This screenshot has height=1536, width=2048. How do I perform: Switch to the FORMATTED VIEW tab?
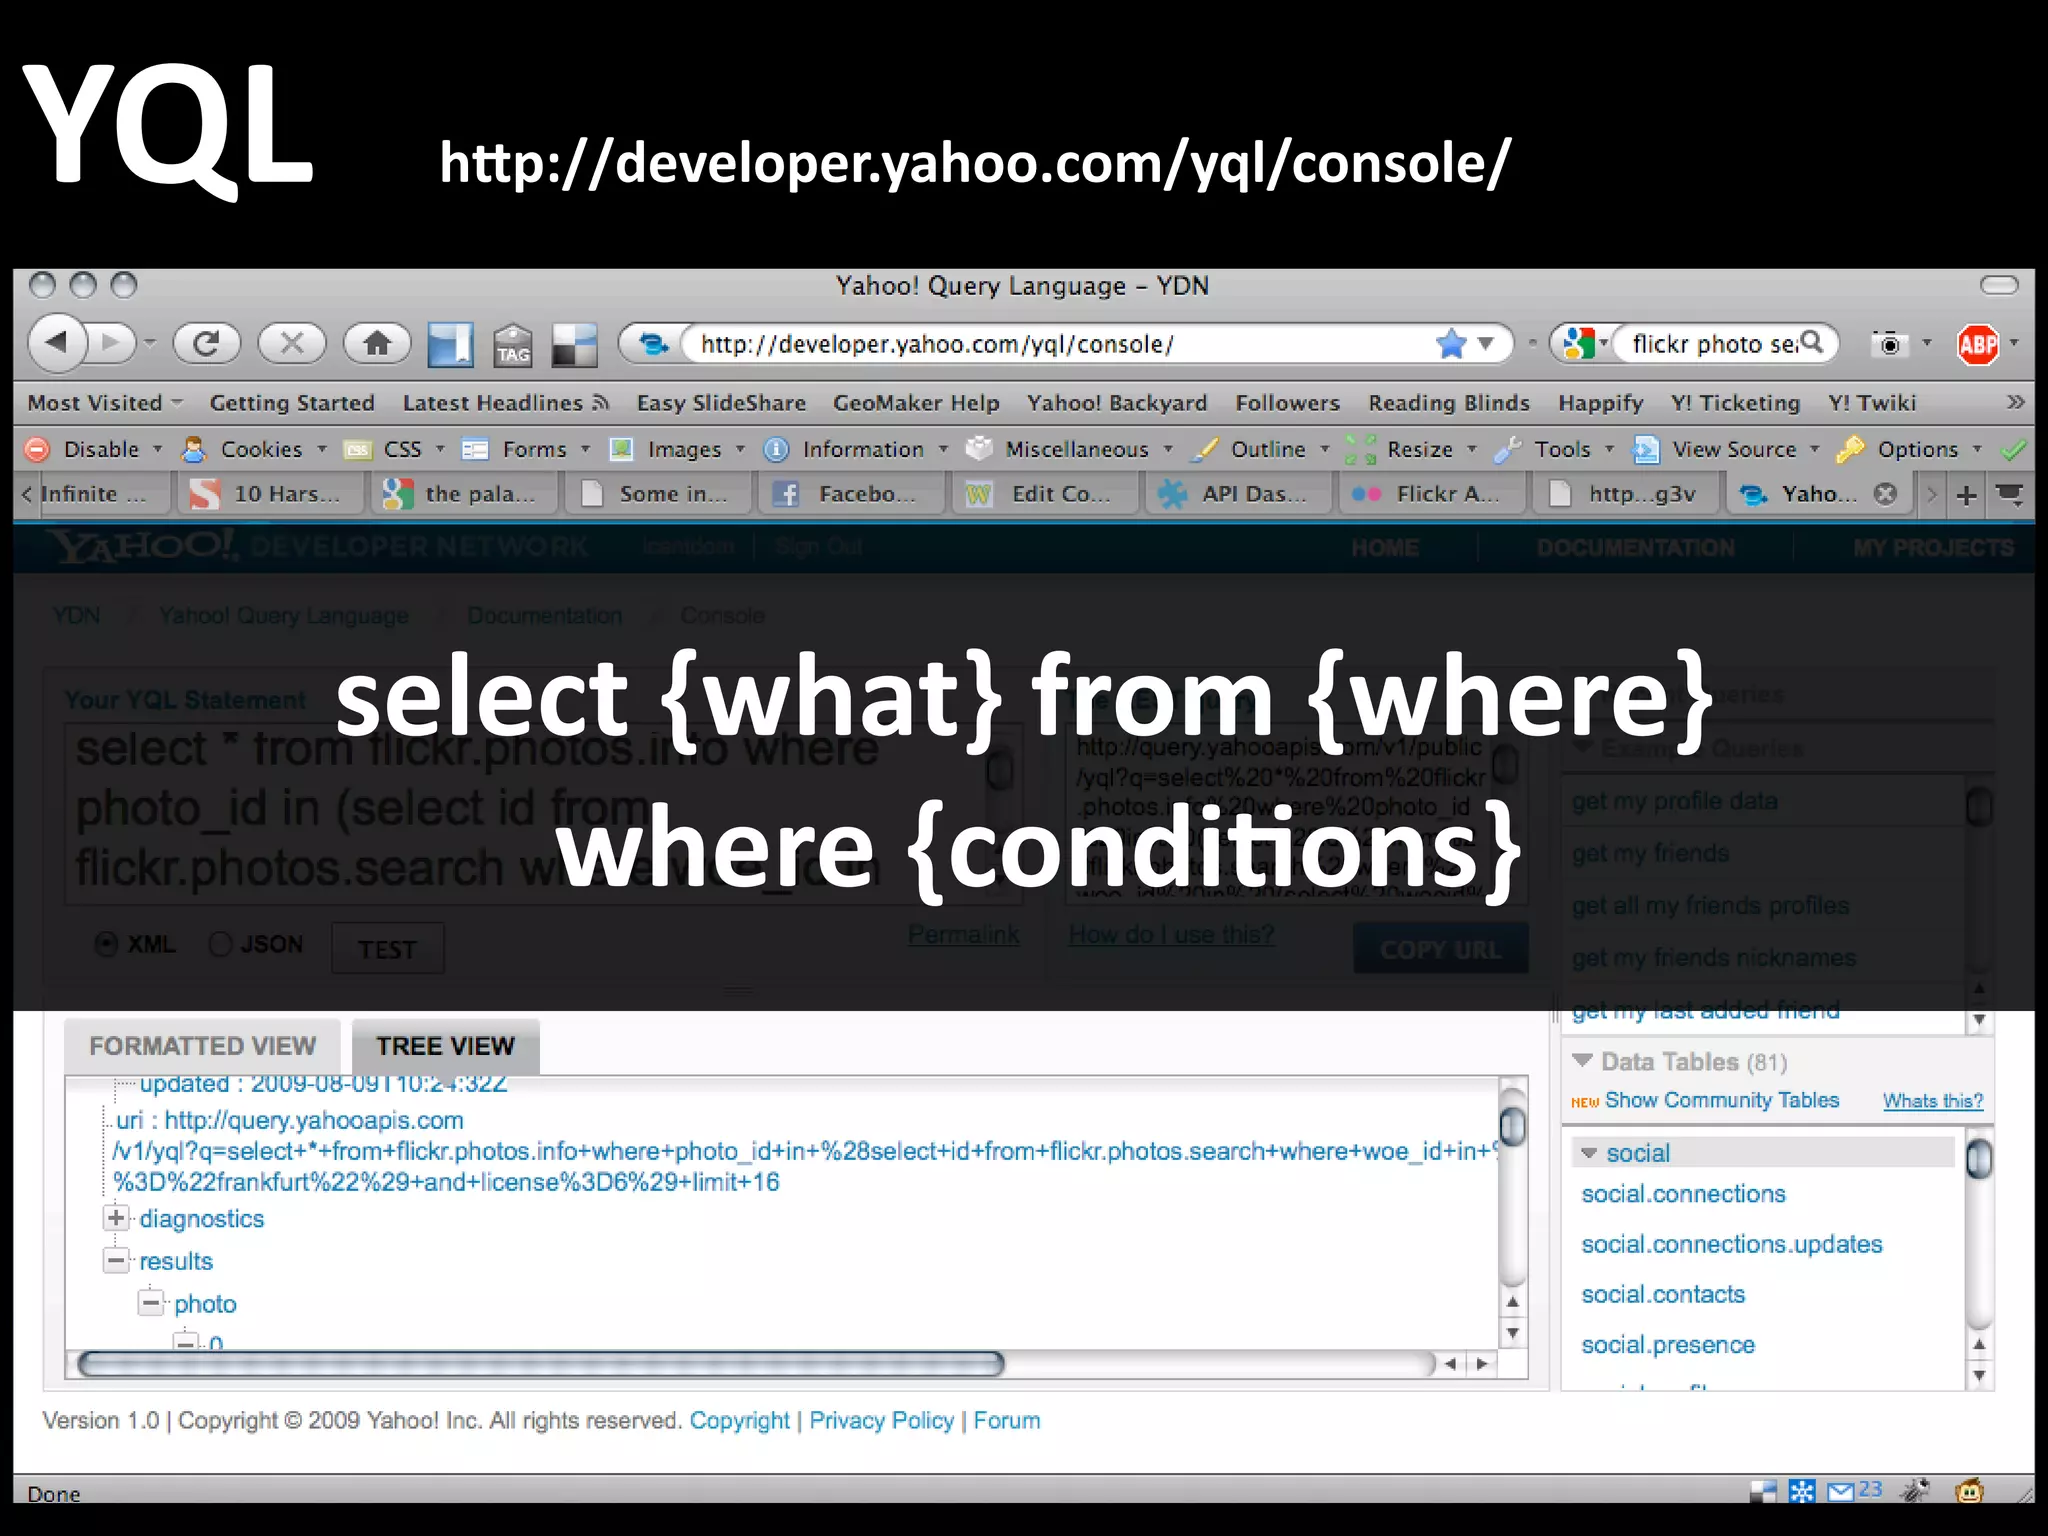click(x=202, y=1046)
